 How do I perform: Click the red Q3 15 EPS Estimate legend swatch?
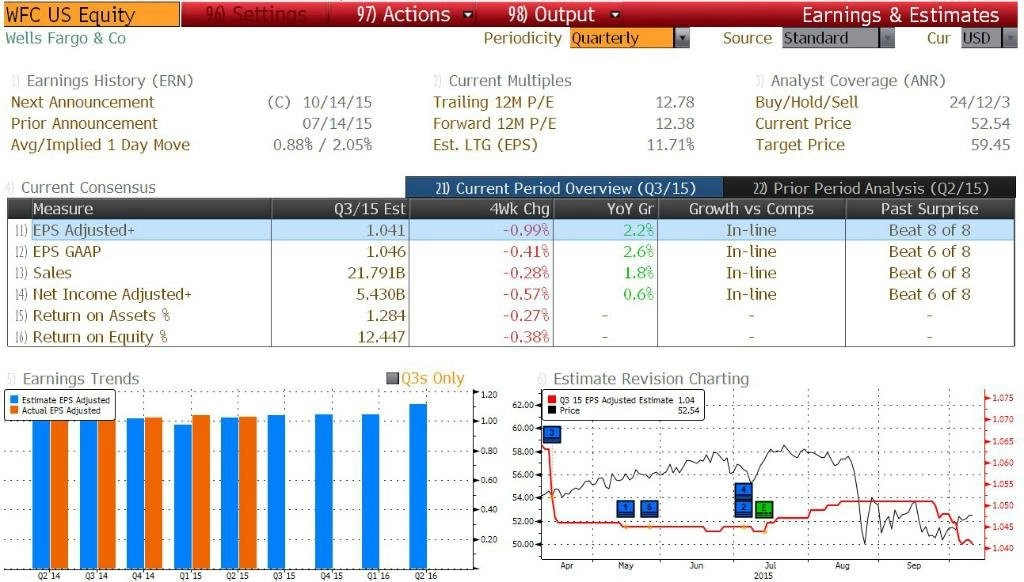[x=552, y=400]
